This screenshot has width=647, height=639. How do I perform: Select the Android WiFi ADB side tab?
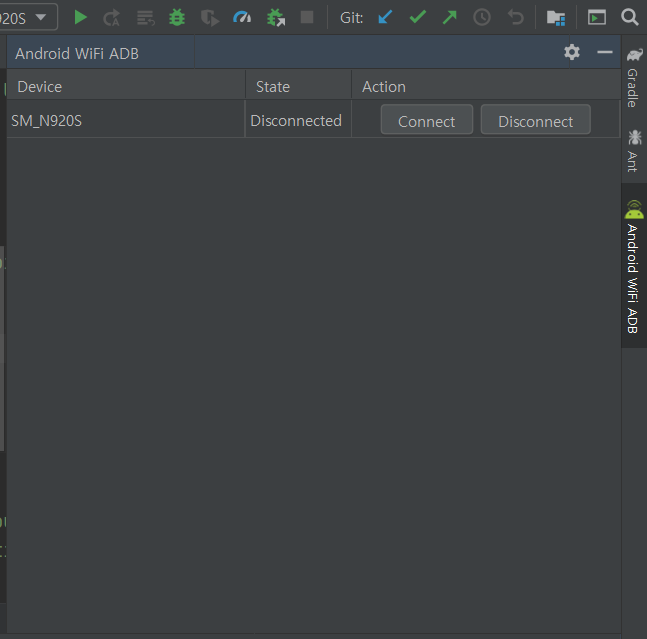tap(634, 266)
